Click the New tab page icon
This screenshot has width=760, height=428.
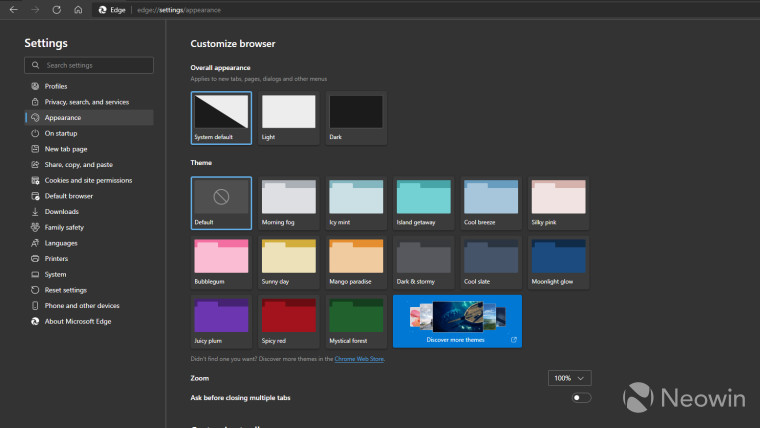[x=35, y=149]
